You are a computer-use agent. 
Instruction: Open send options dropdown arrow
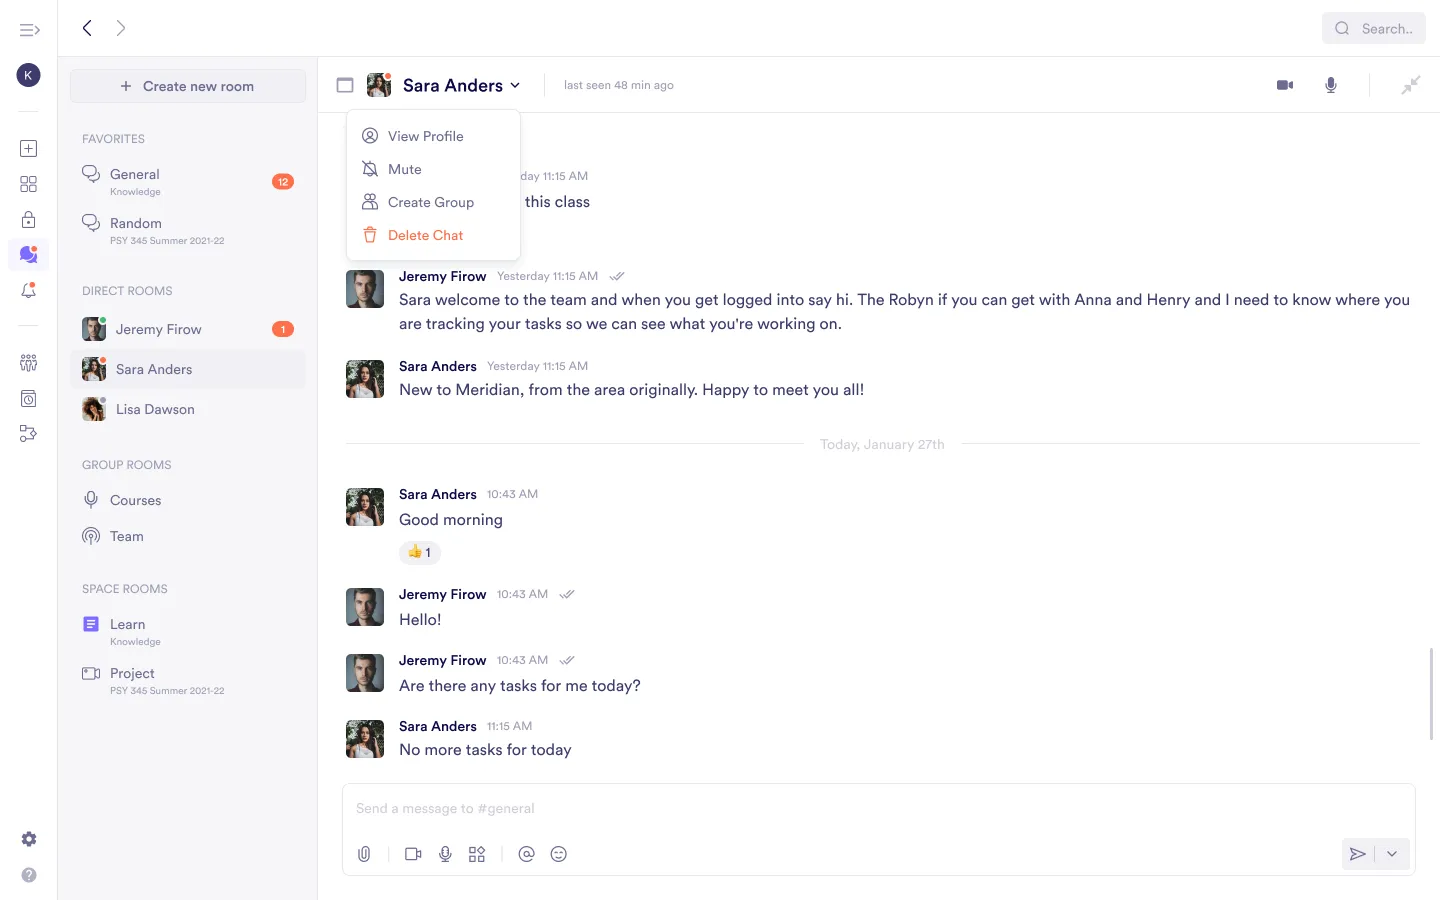[1392, 854]
